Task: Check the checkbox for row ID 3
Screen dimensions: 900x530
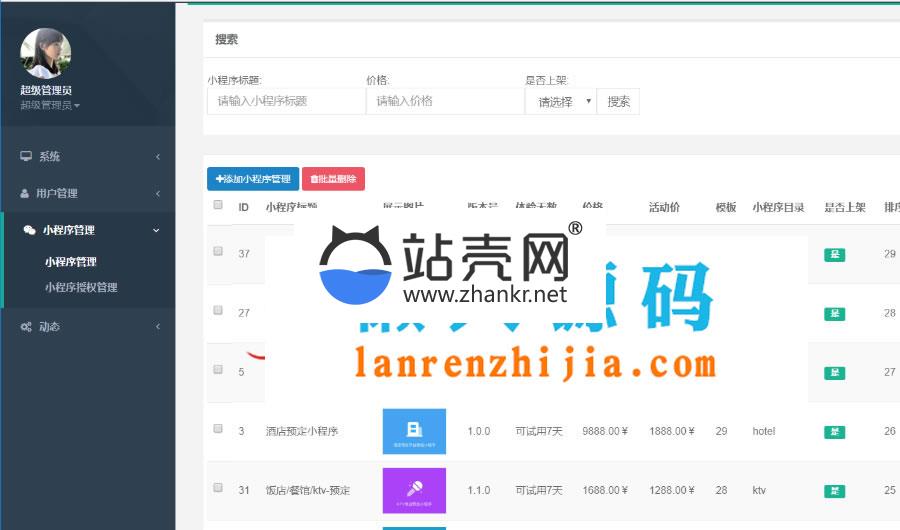Action: [218, 428]
